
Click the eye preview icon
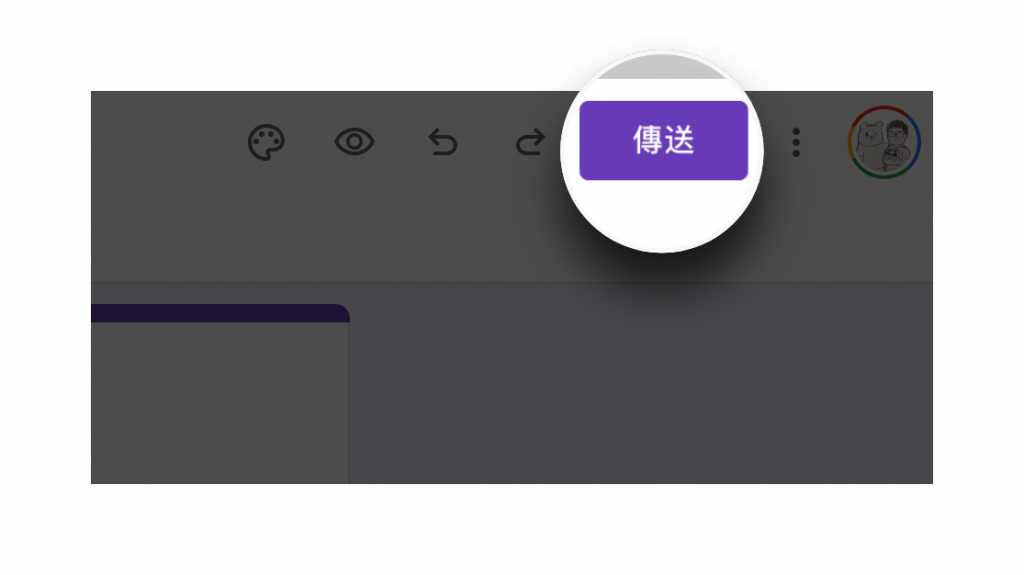(355, 142)
